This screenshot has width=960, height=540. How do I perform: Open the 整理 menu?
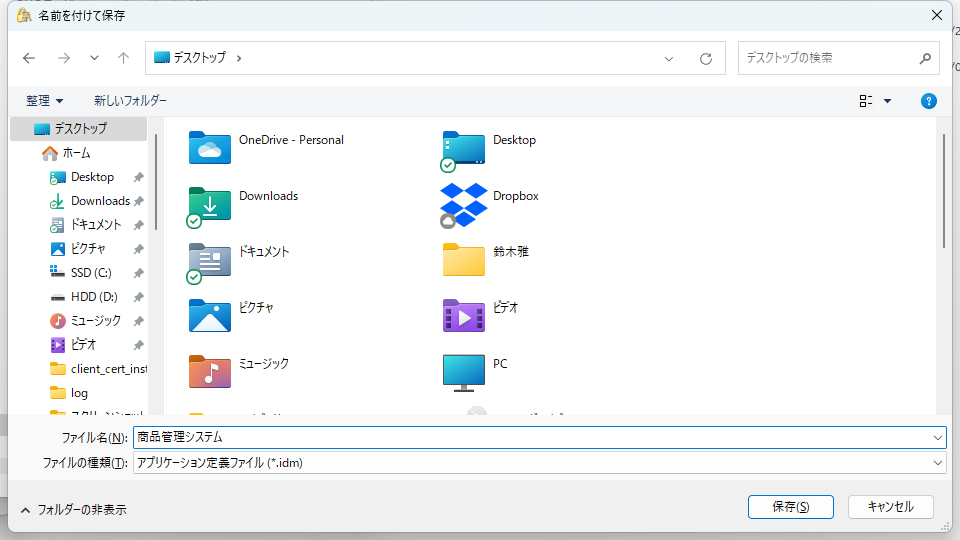44,101
